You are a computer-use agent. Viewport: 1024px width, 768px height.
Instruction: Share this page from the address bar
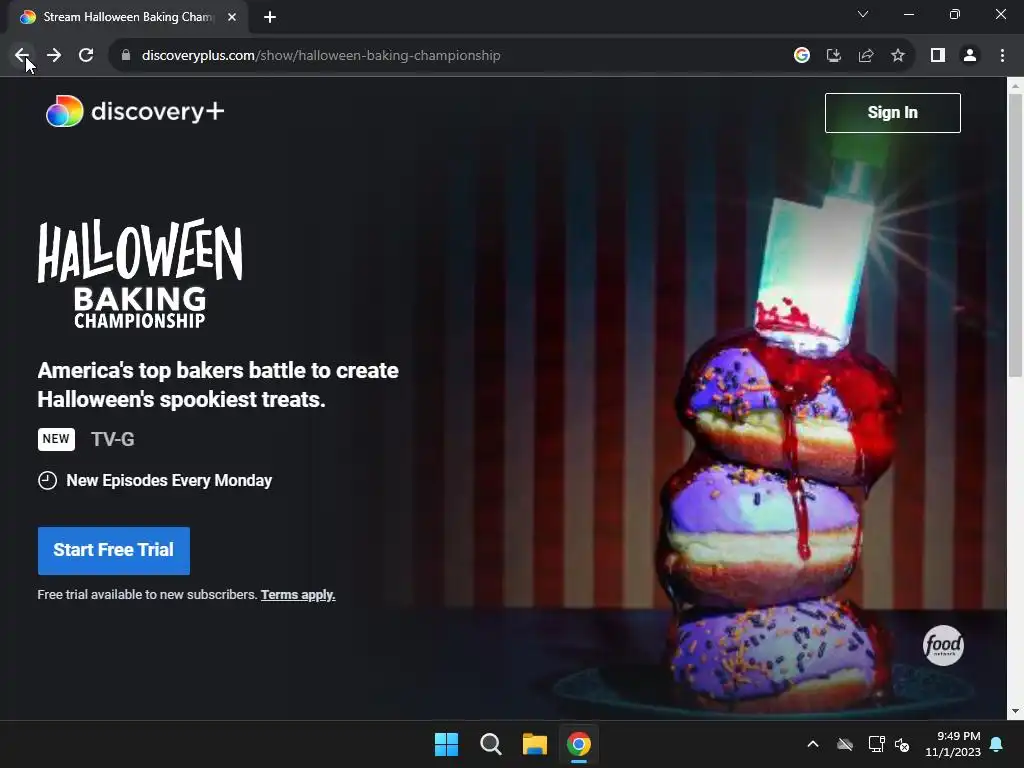[x=866, y=56]
